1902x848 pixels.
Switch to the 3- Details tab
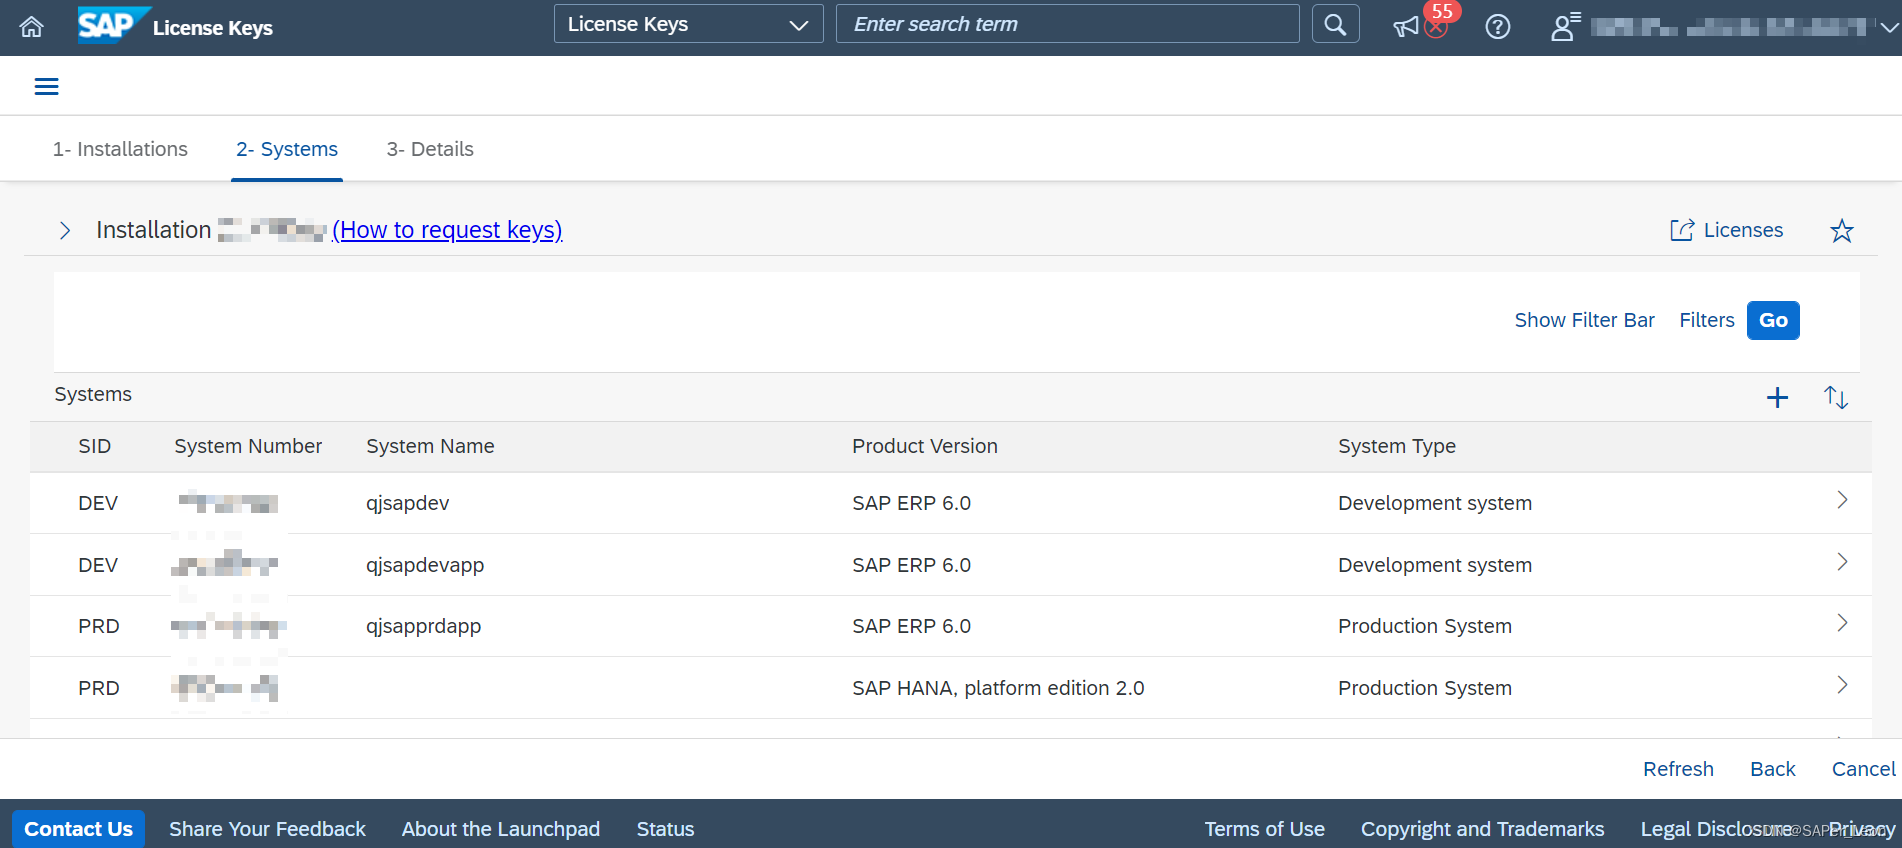point(430,149)
